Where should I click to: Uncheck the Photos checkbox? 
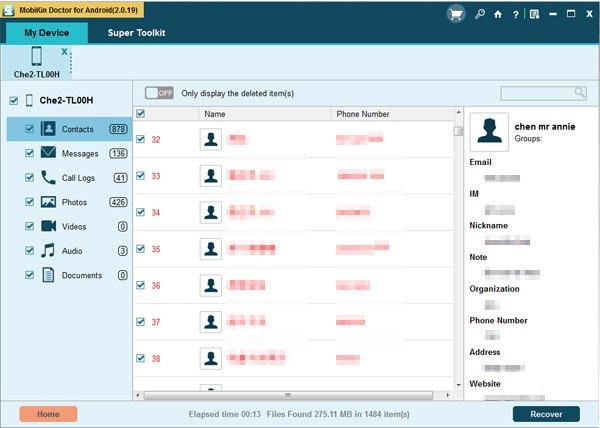point(29,202)
